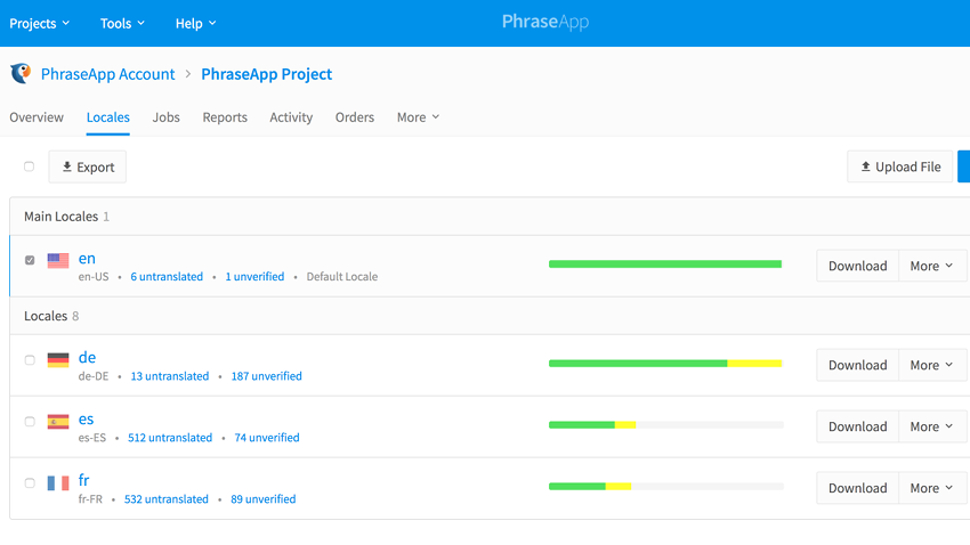
Task: Click the Default Locale label
Action: [x=342, y=277]
